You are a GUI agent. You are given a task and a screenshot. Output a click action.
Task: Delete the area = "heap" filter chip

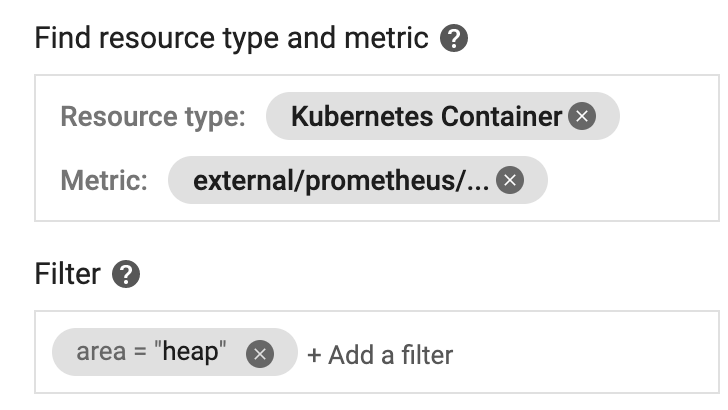coord(259,353)
